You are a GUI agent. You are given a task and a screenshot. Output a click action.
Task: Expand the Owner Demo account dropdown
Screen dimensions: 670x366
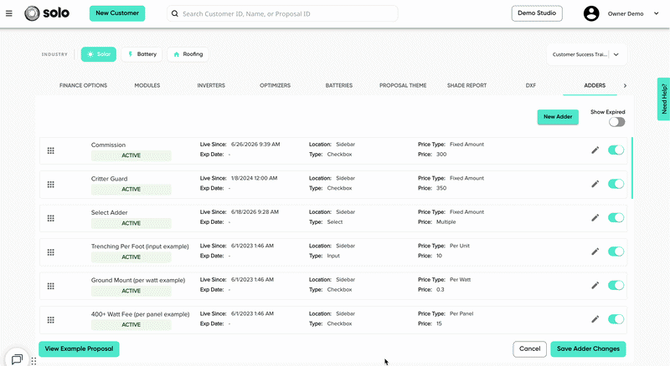656,14
